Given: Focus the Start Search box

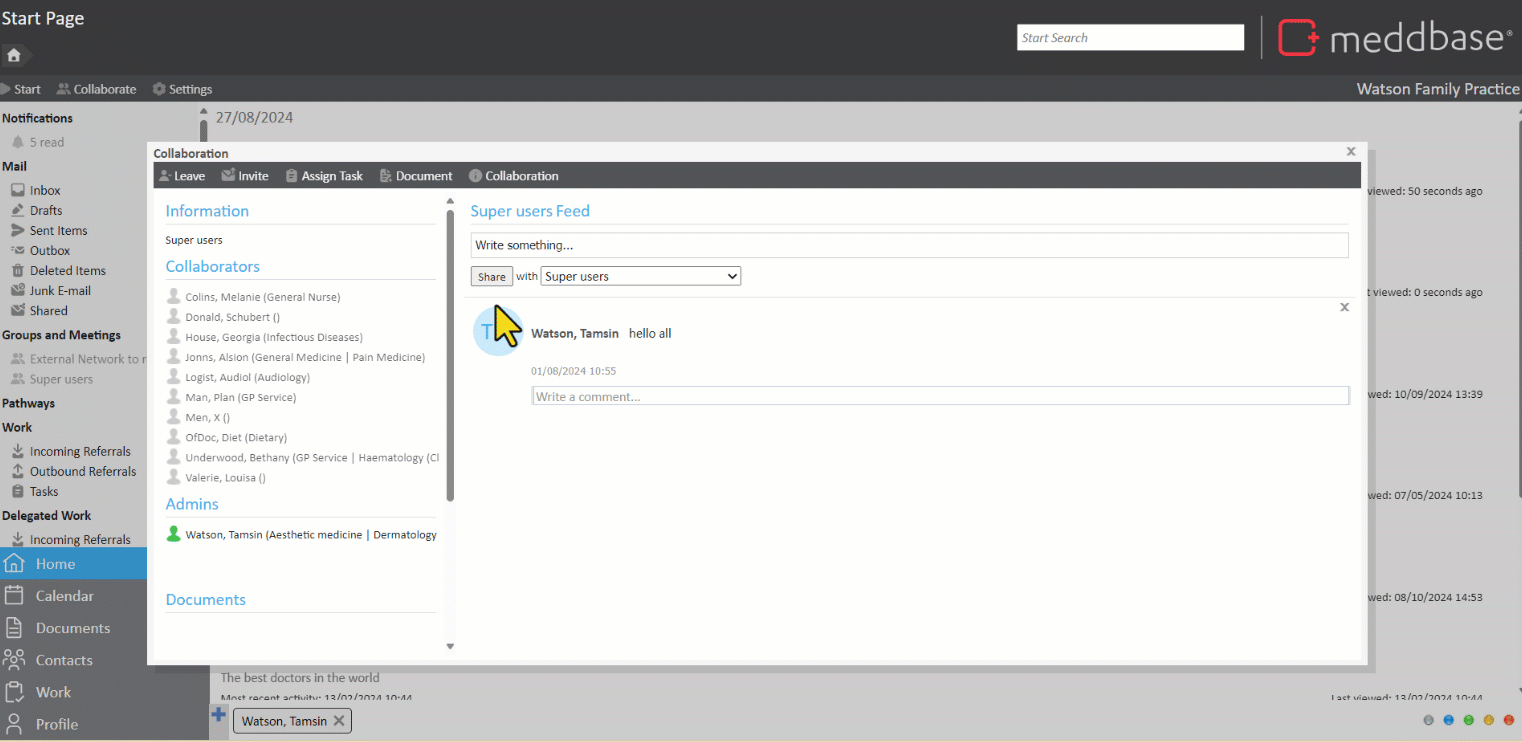Looking at the screenshot, I should click(1130, 38).
